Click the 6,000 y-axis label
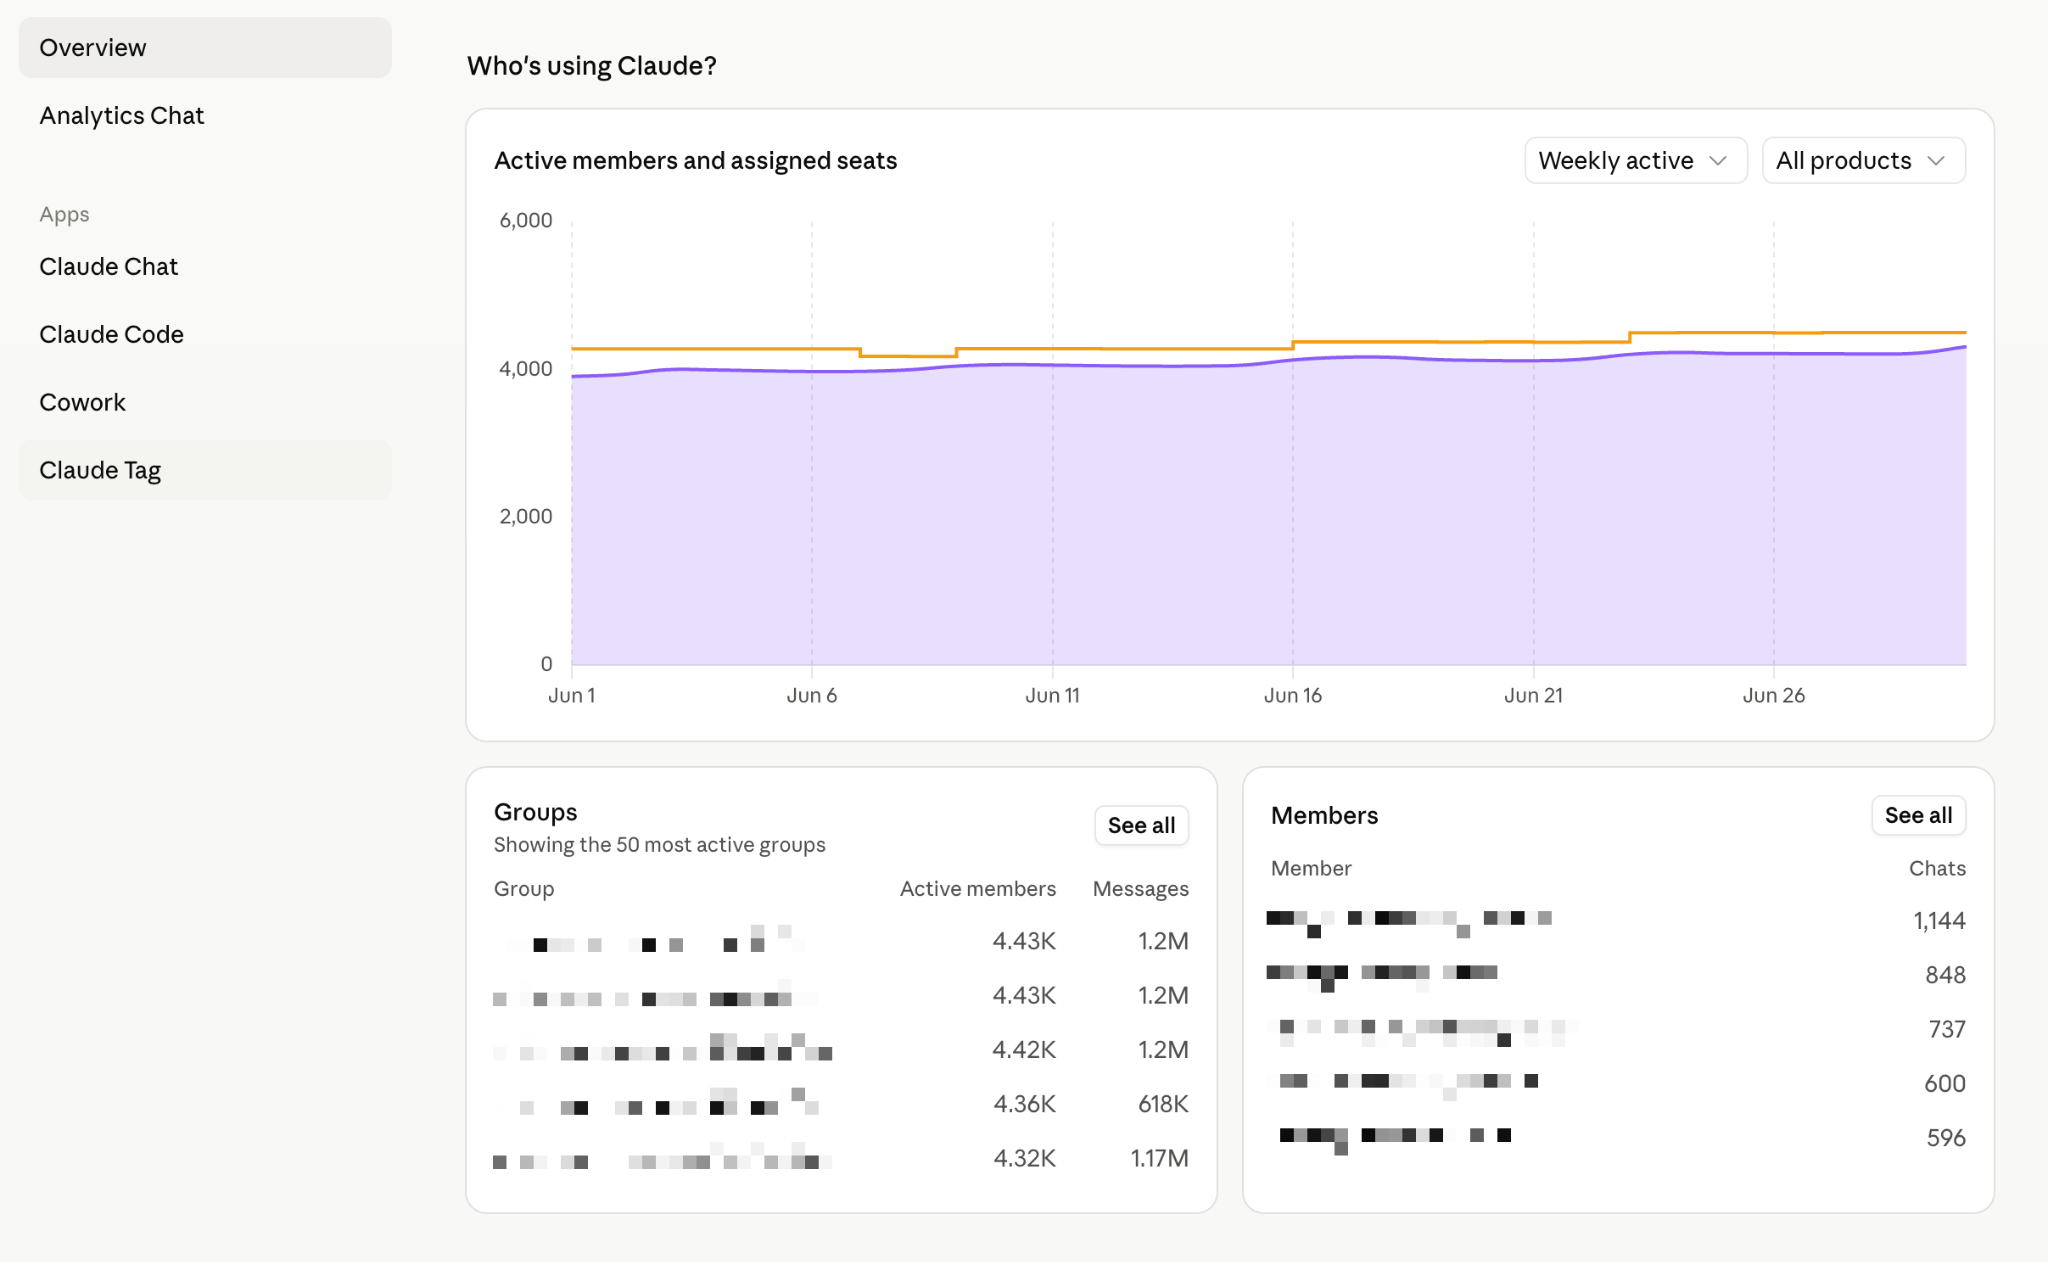 click(x=525, y=220)
